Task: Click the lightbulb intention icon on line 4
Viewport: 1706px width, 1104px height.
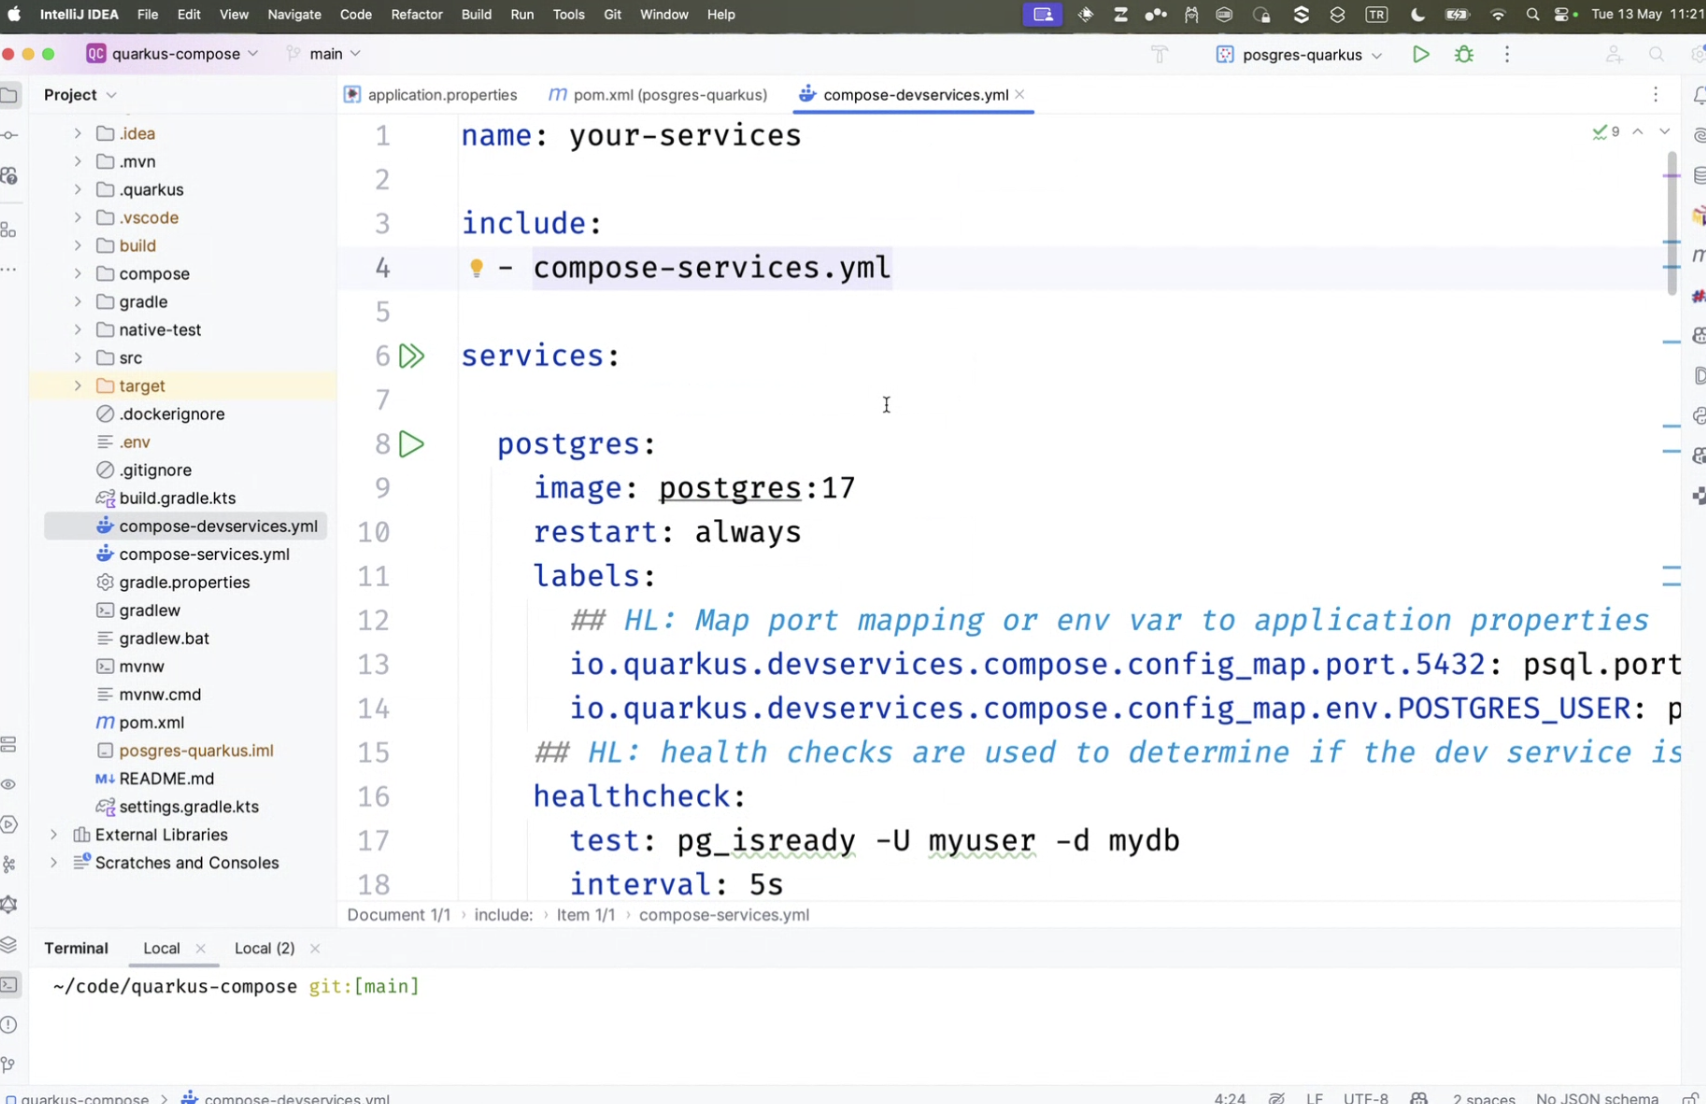Action: coord(477,268)
